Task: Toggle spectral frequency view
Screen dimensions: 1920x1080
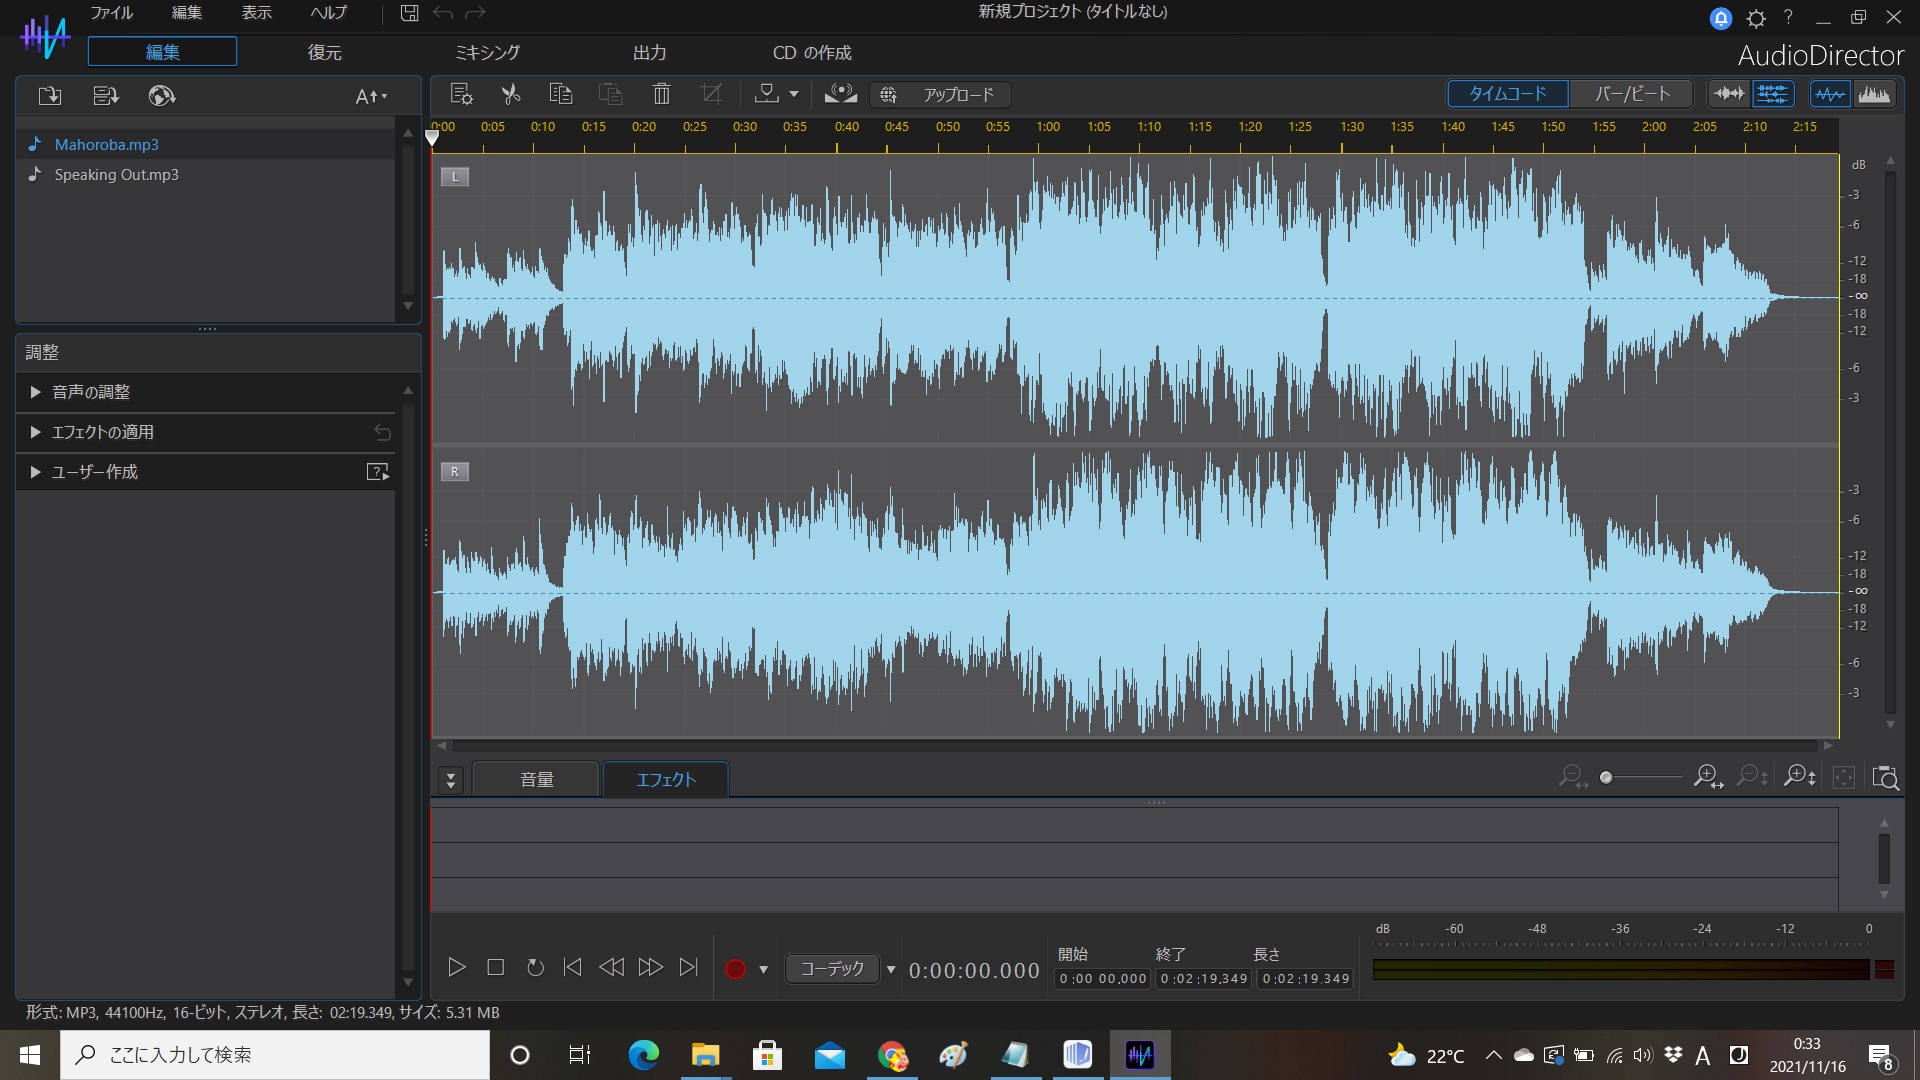Action: point(1873,94)
